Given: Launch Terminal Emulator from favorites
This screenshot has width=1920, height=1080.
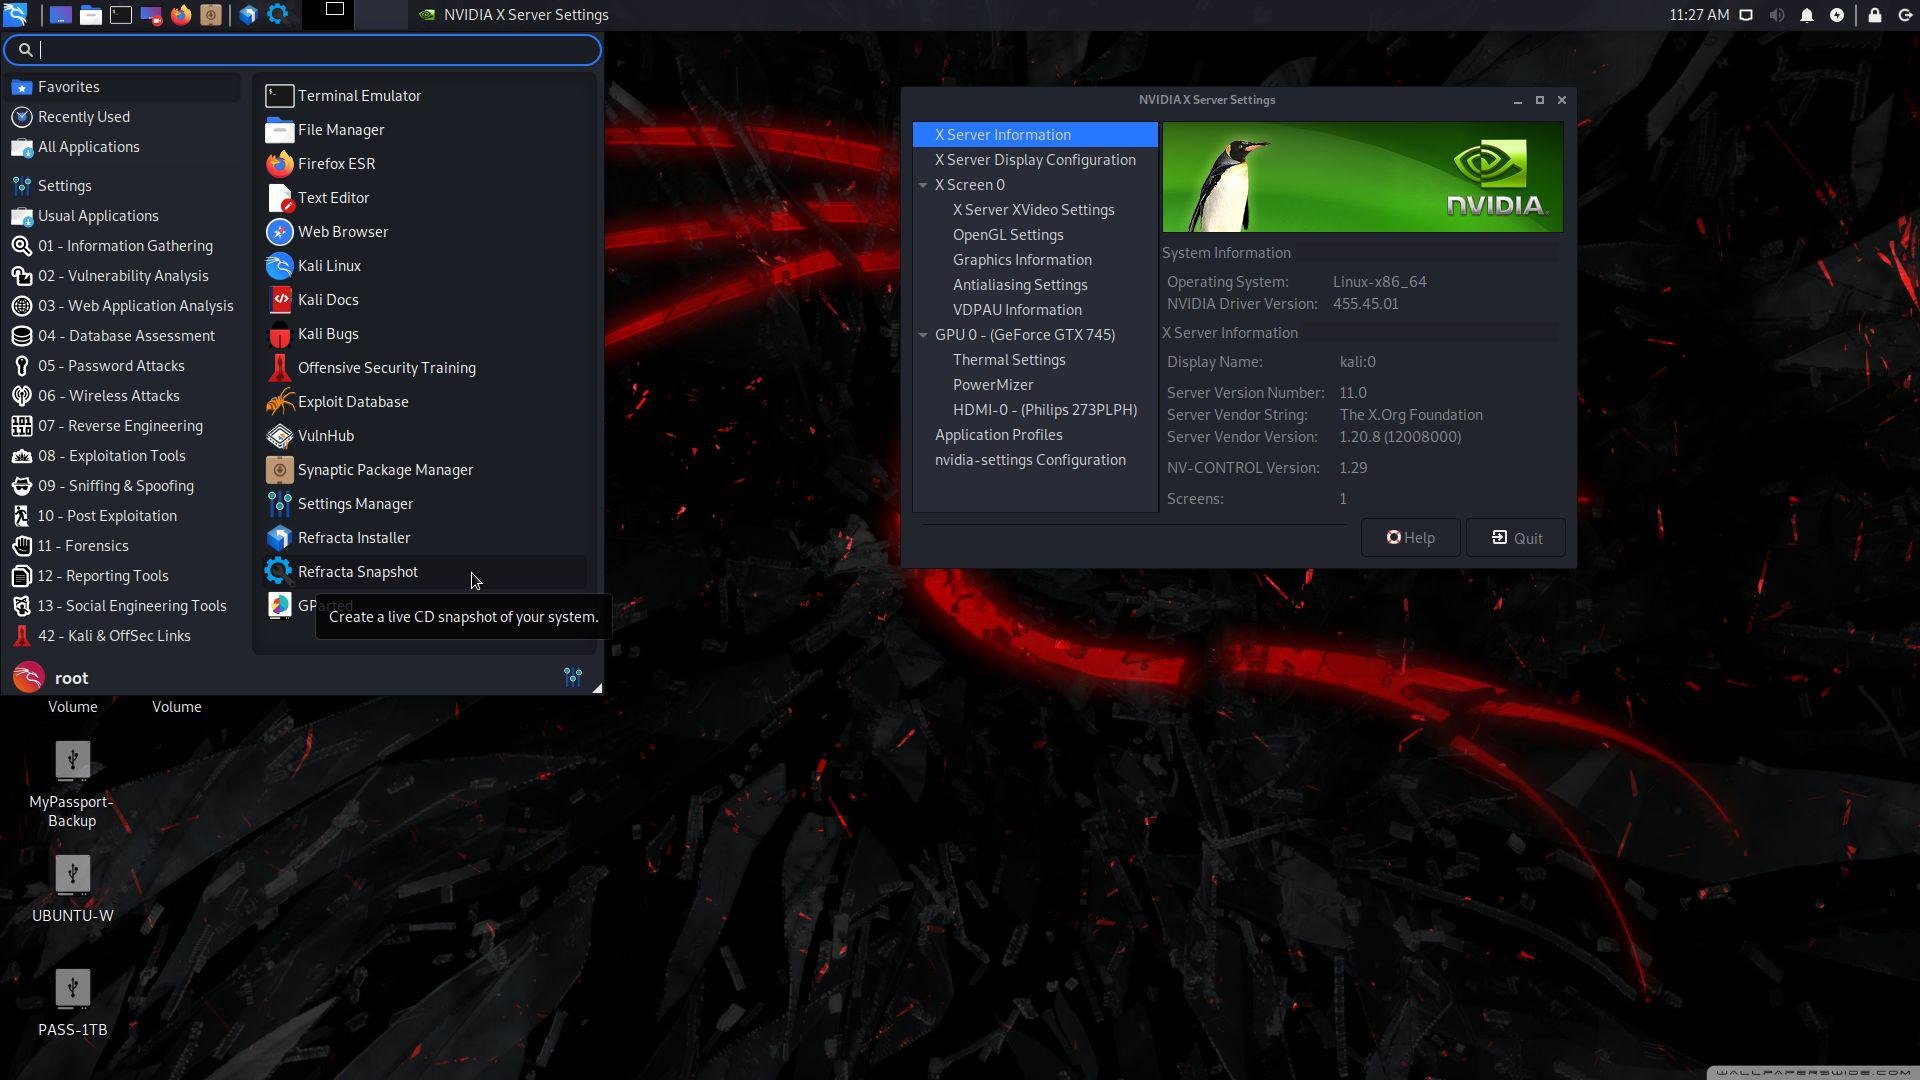Looking at the screenshot, I should click(358, 96).
